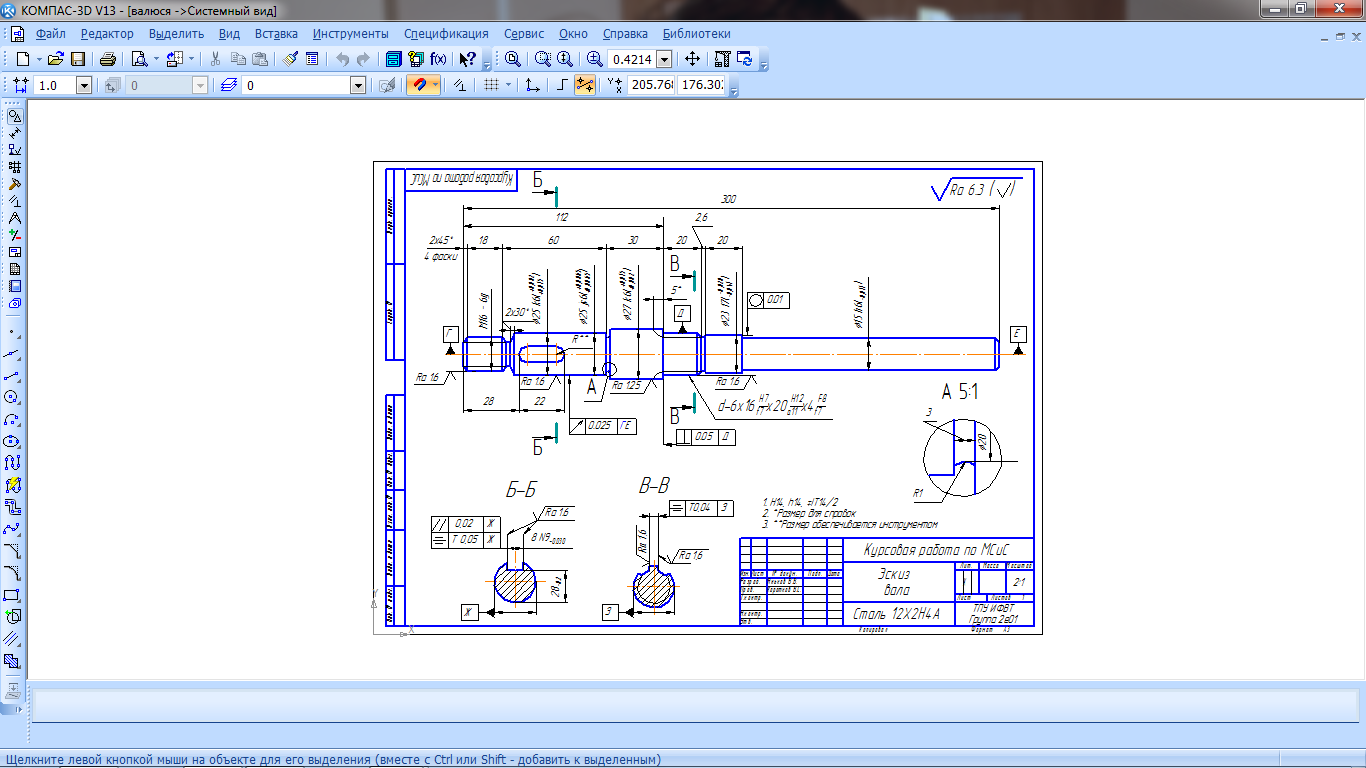
Task: Select the Ellipse tool in left toolbar
Action: coord(13,441)
